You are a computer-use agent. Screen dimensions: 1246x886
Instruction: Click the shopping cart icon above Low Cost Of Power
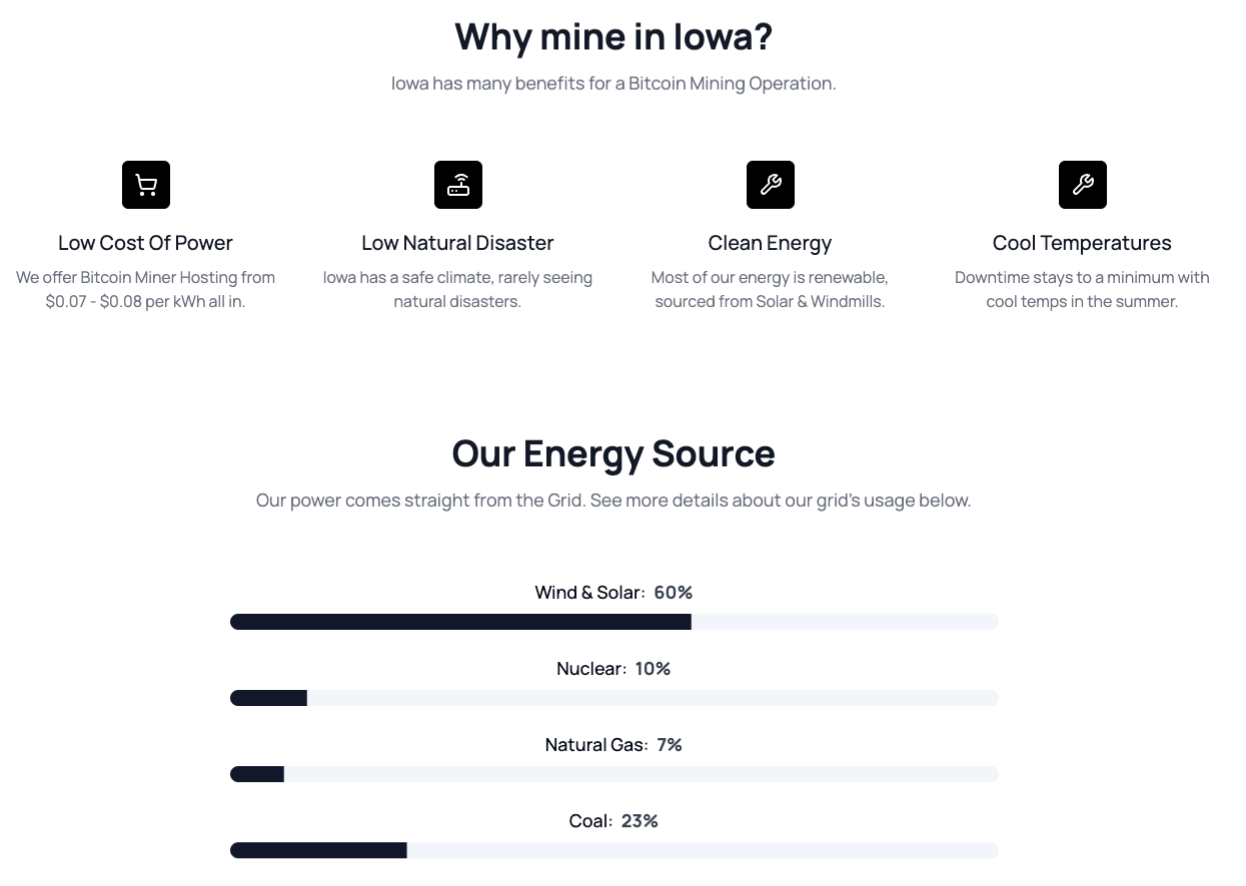coord(146,185)
